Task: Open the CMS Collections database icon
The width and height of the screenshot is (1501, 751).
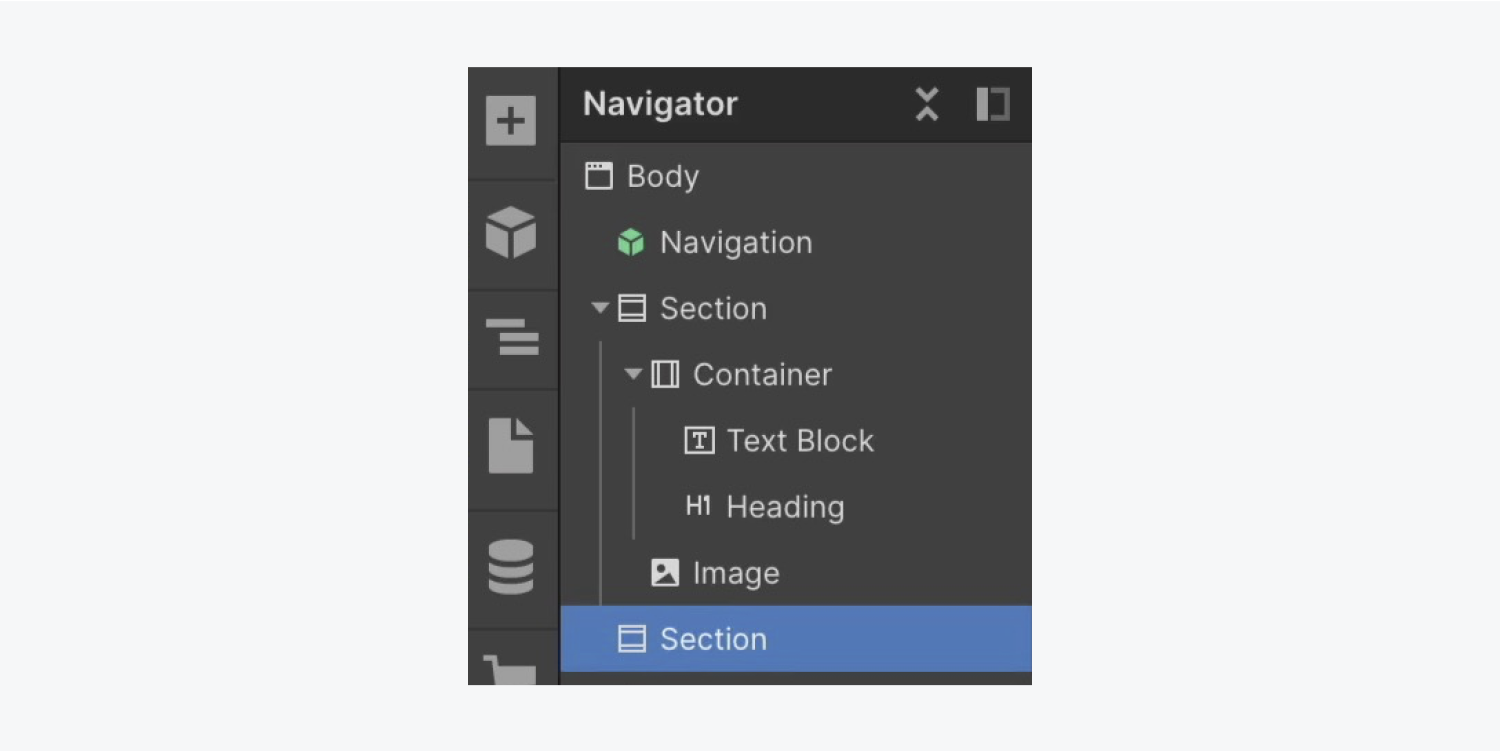Action: [511, 567]
